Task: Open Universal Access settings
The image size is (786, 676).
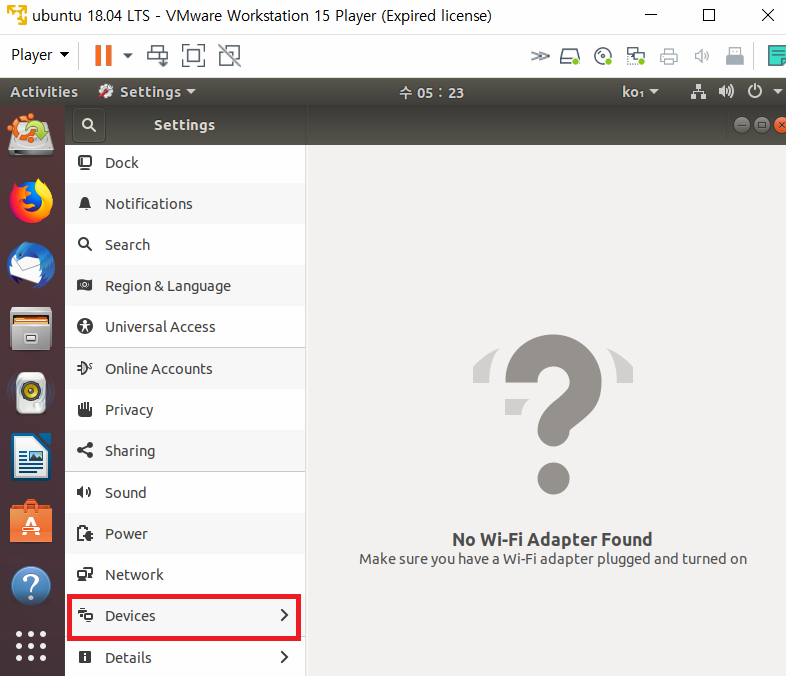Action: pyautogui.click(x=185, y=327)
